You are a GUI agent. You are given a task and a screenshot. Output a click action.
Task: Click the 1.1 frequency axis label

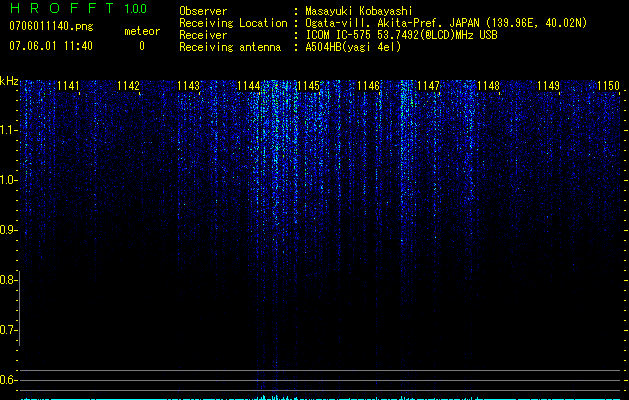(8, 130)
